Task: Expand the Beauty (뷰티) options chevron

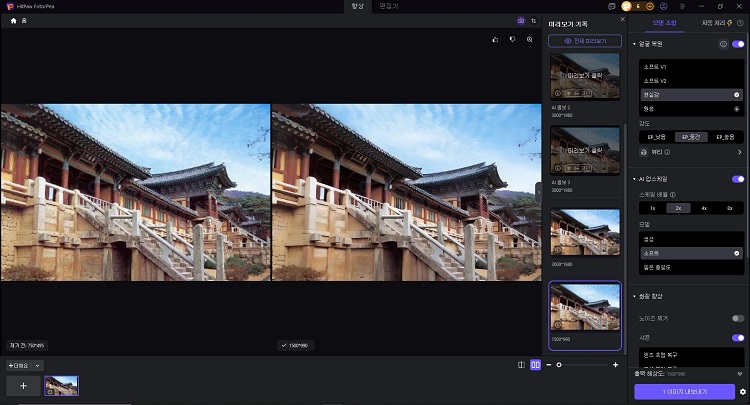Action: [739, 152]
